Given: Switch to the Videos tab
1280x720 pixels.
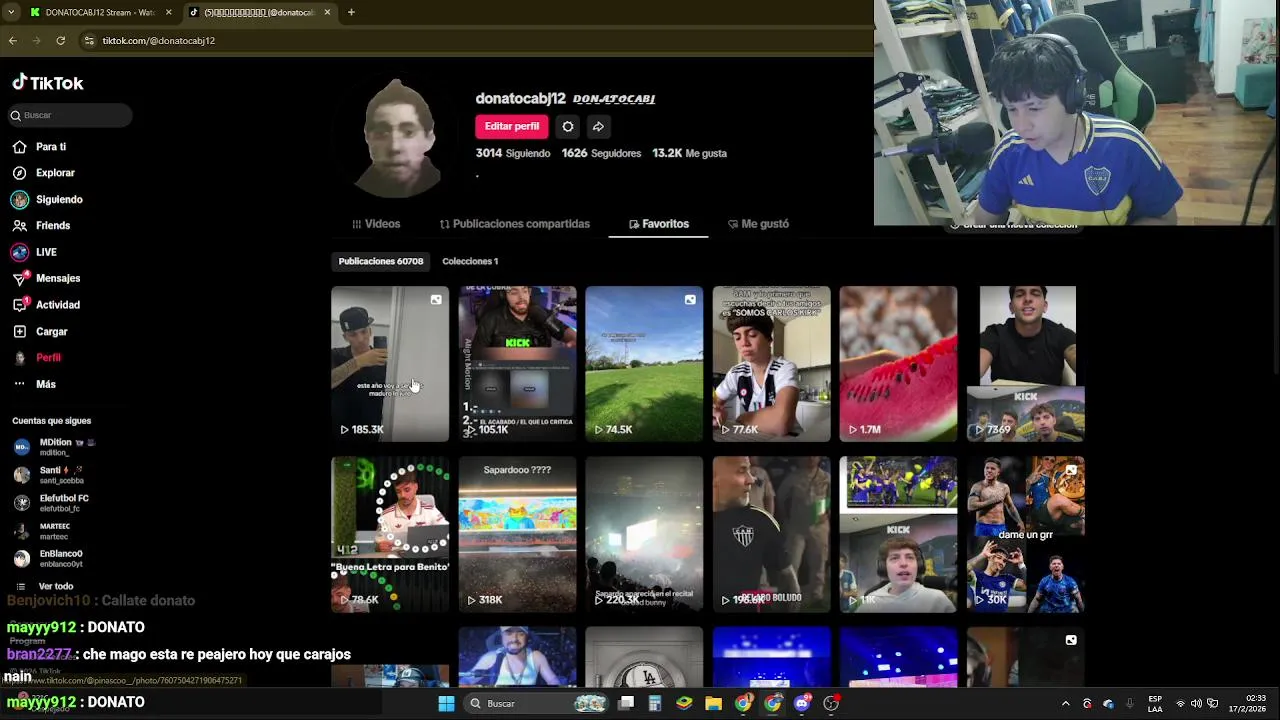Looking at the screenshot, I should pyautogui.click(x=376, y=224).
